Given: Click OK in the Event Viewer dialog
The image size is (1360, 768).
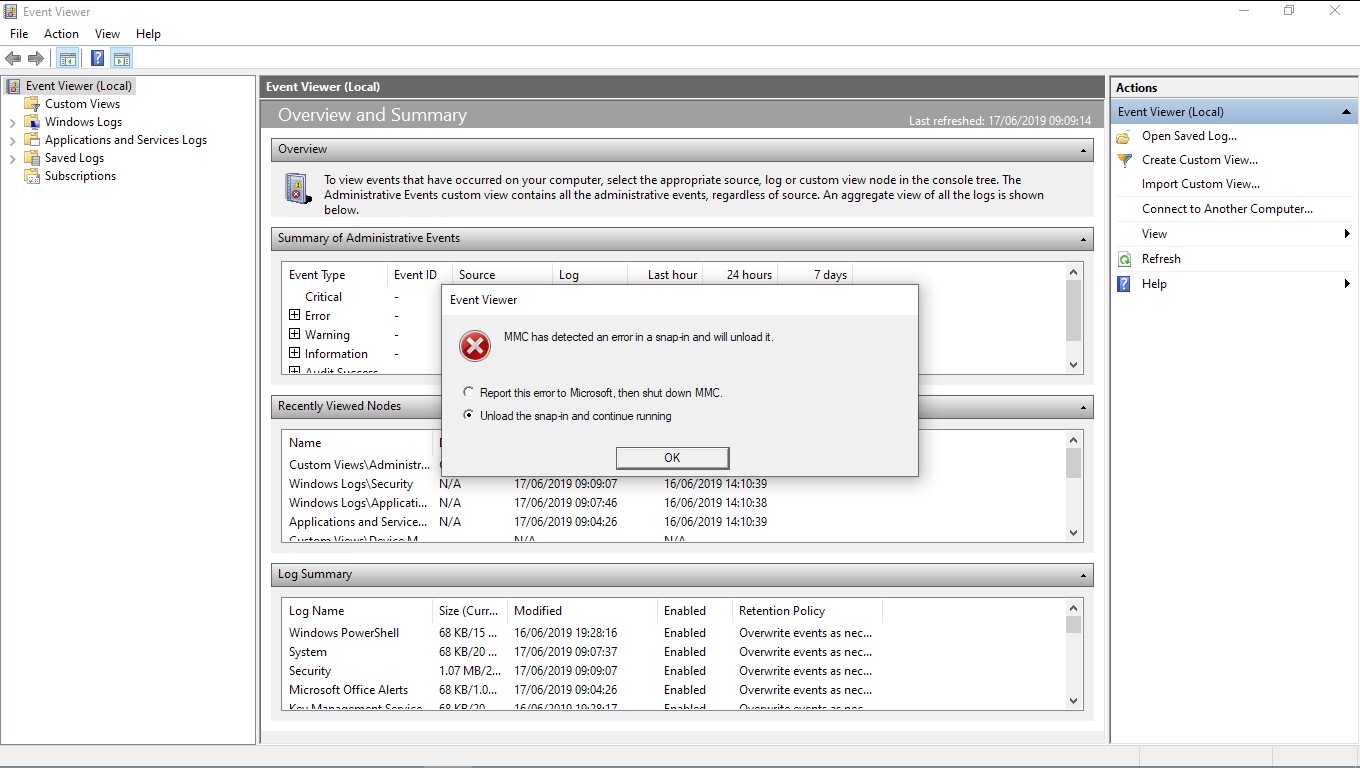Looking at the screenshot, I should coord(672,457).
